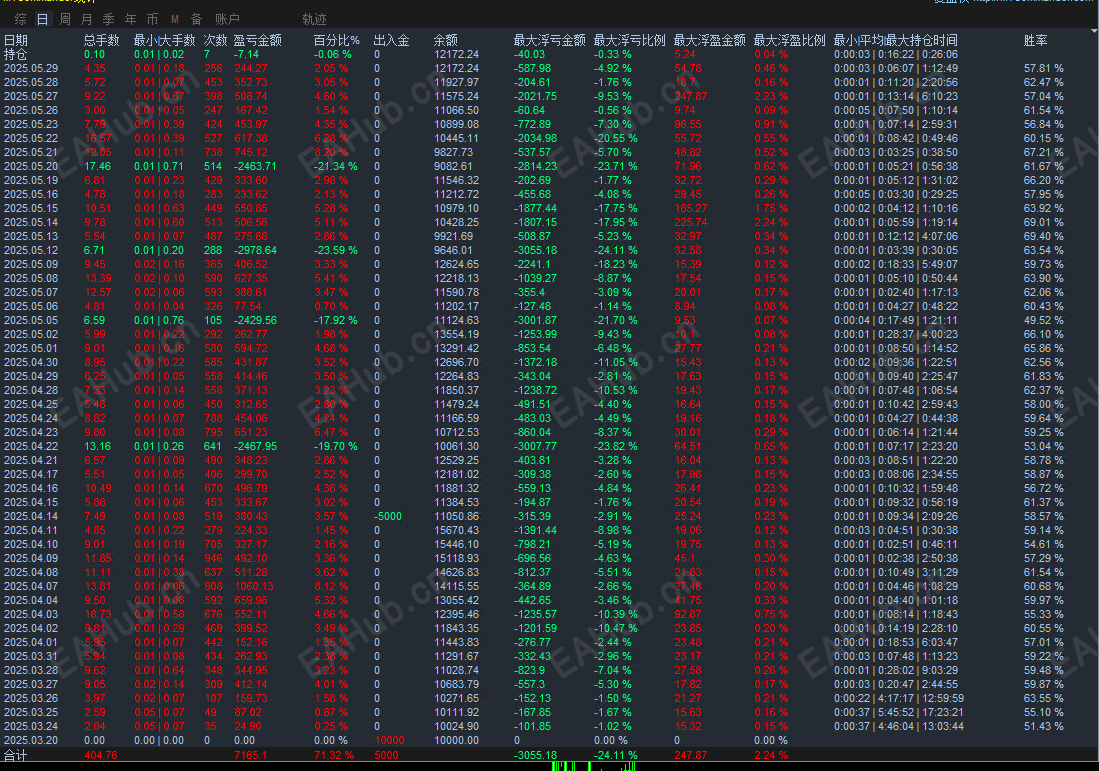Click the 百分比% column header

(336, 41)
